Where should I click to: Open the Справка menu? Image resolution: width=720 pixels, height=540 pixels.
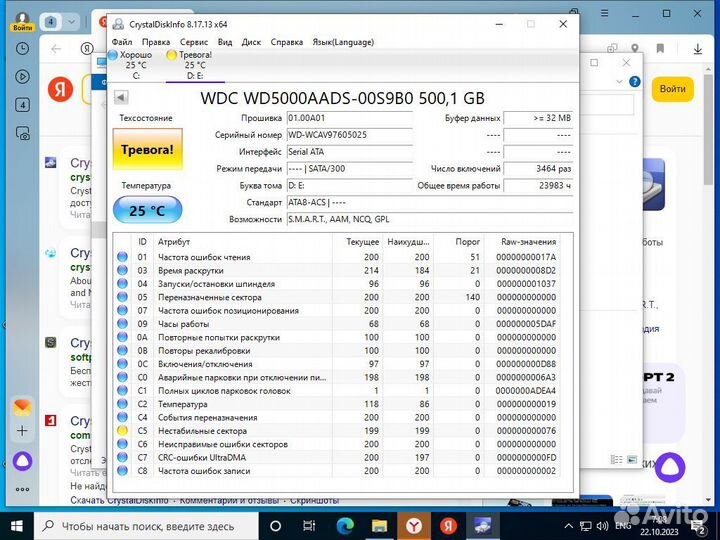click(x=287, y=42)
